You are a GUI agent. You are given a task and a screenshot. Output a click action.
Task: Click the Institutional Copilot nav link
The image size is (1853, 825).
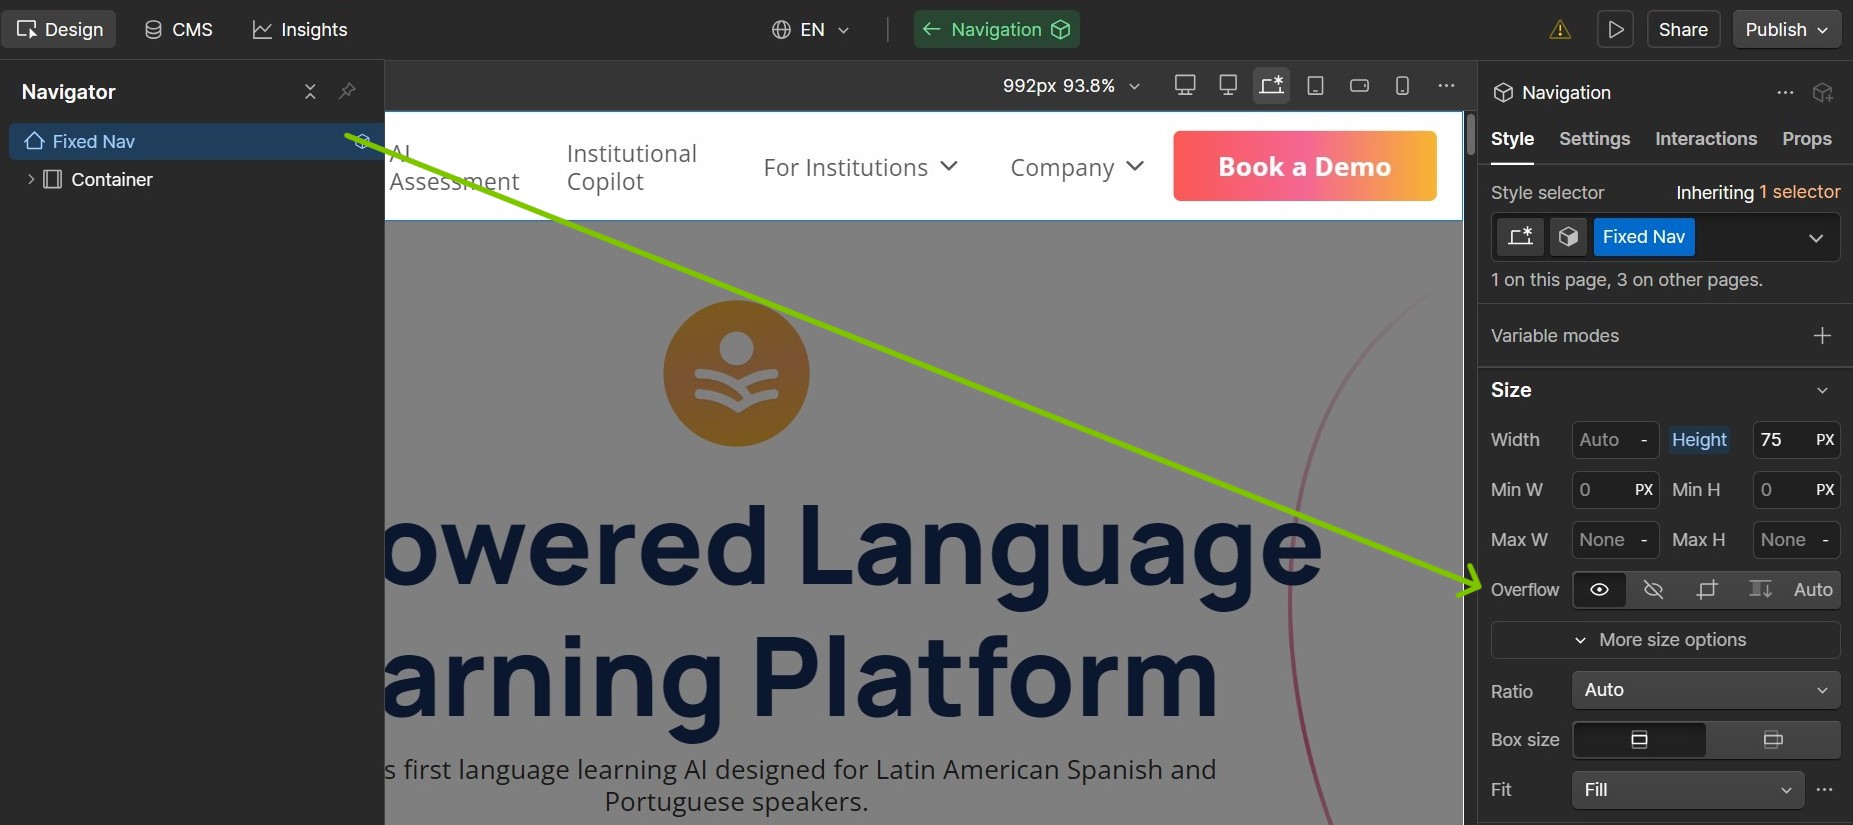click(x=632, y=168)
